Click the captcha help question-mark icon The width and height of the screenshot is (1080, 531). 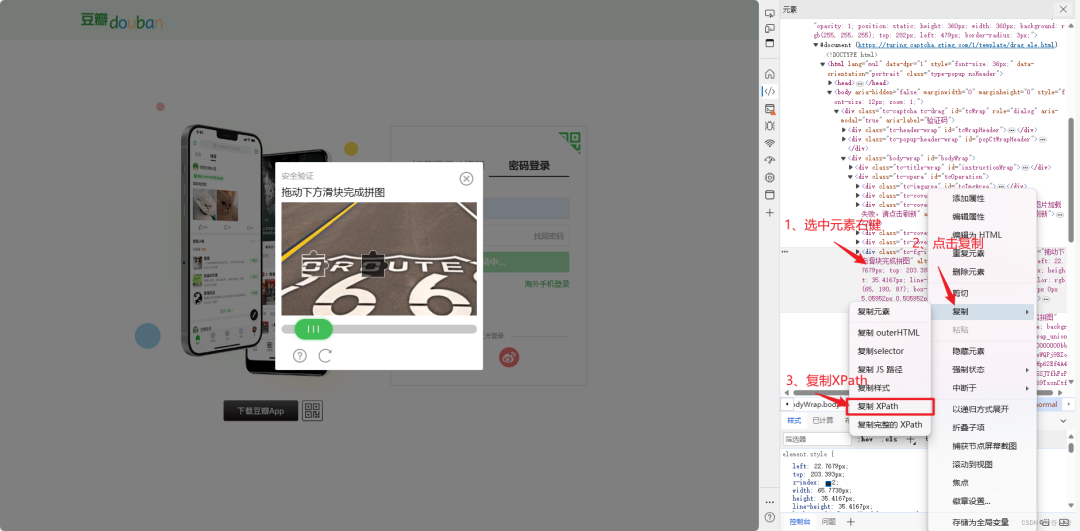(x=300, y=355)
